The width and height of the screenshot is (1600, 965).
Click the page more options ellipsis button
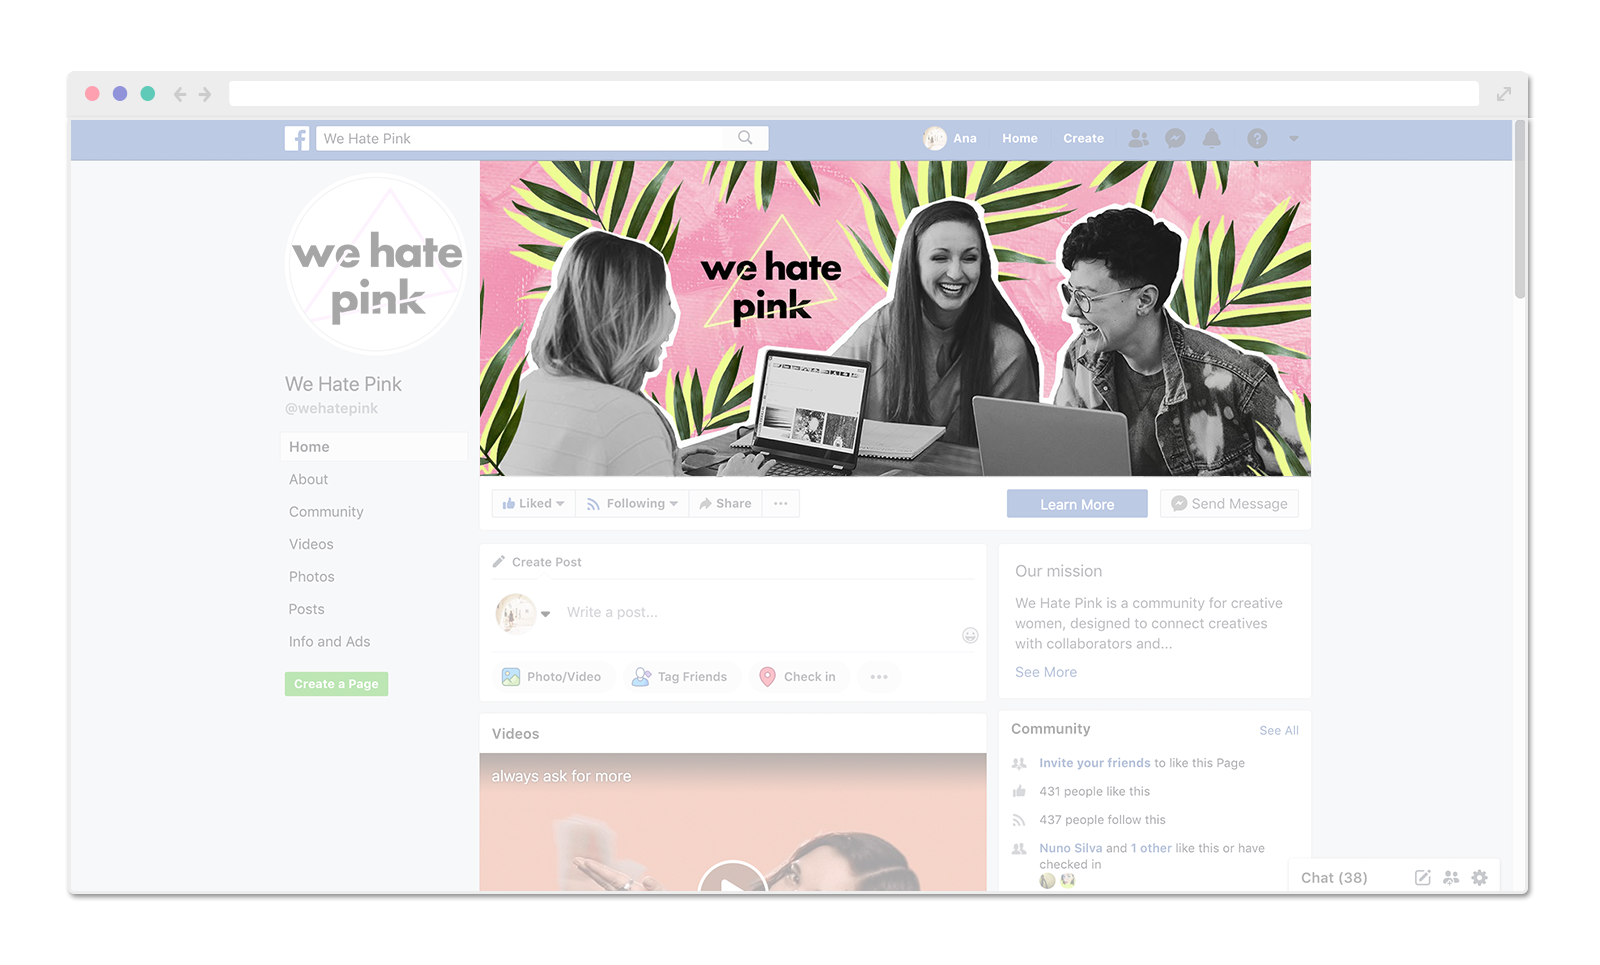point(781,503)
